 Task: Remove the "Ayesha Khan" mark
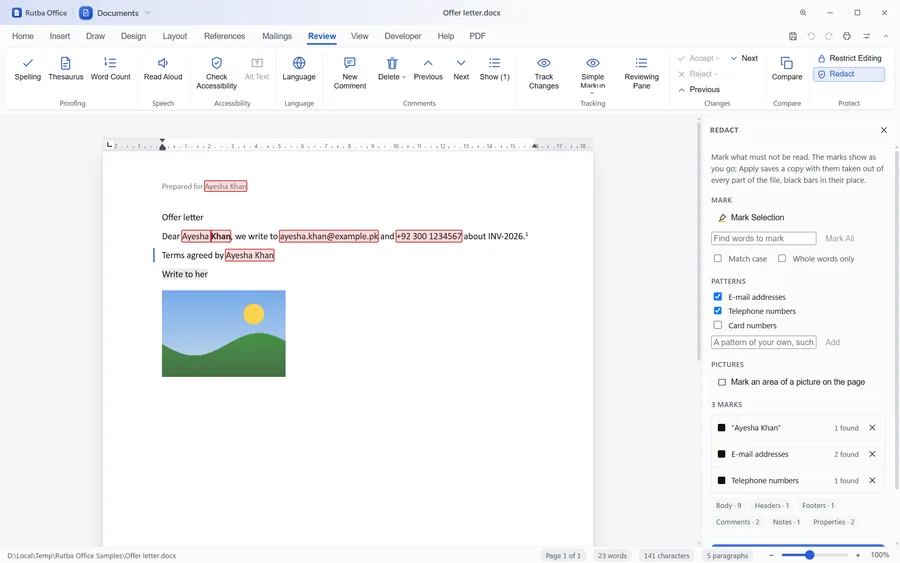coord(872,428)
